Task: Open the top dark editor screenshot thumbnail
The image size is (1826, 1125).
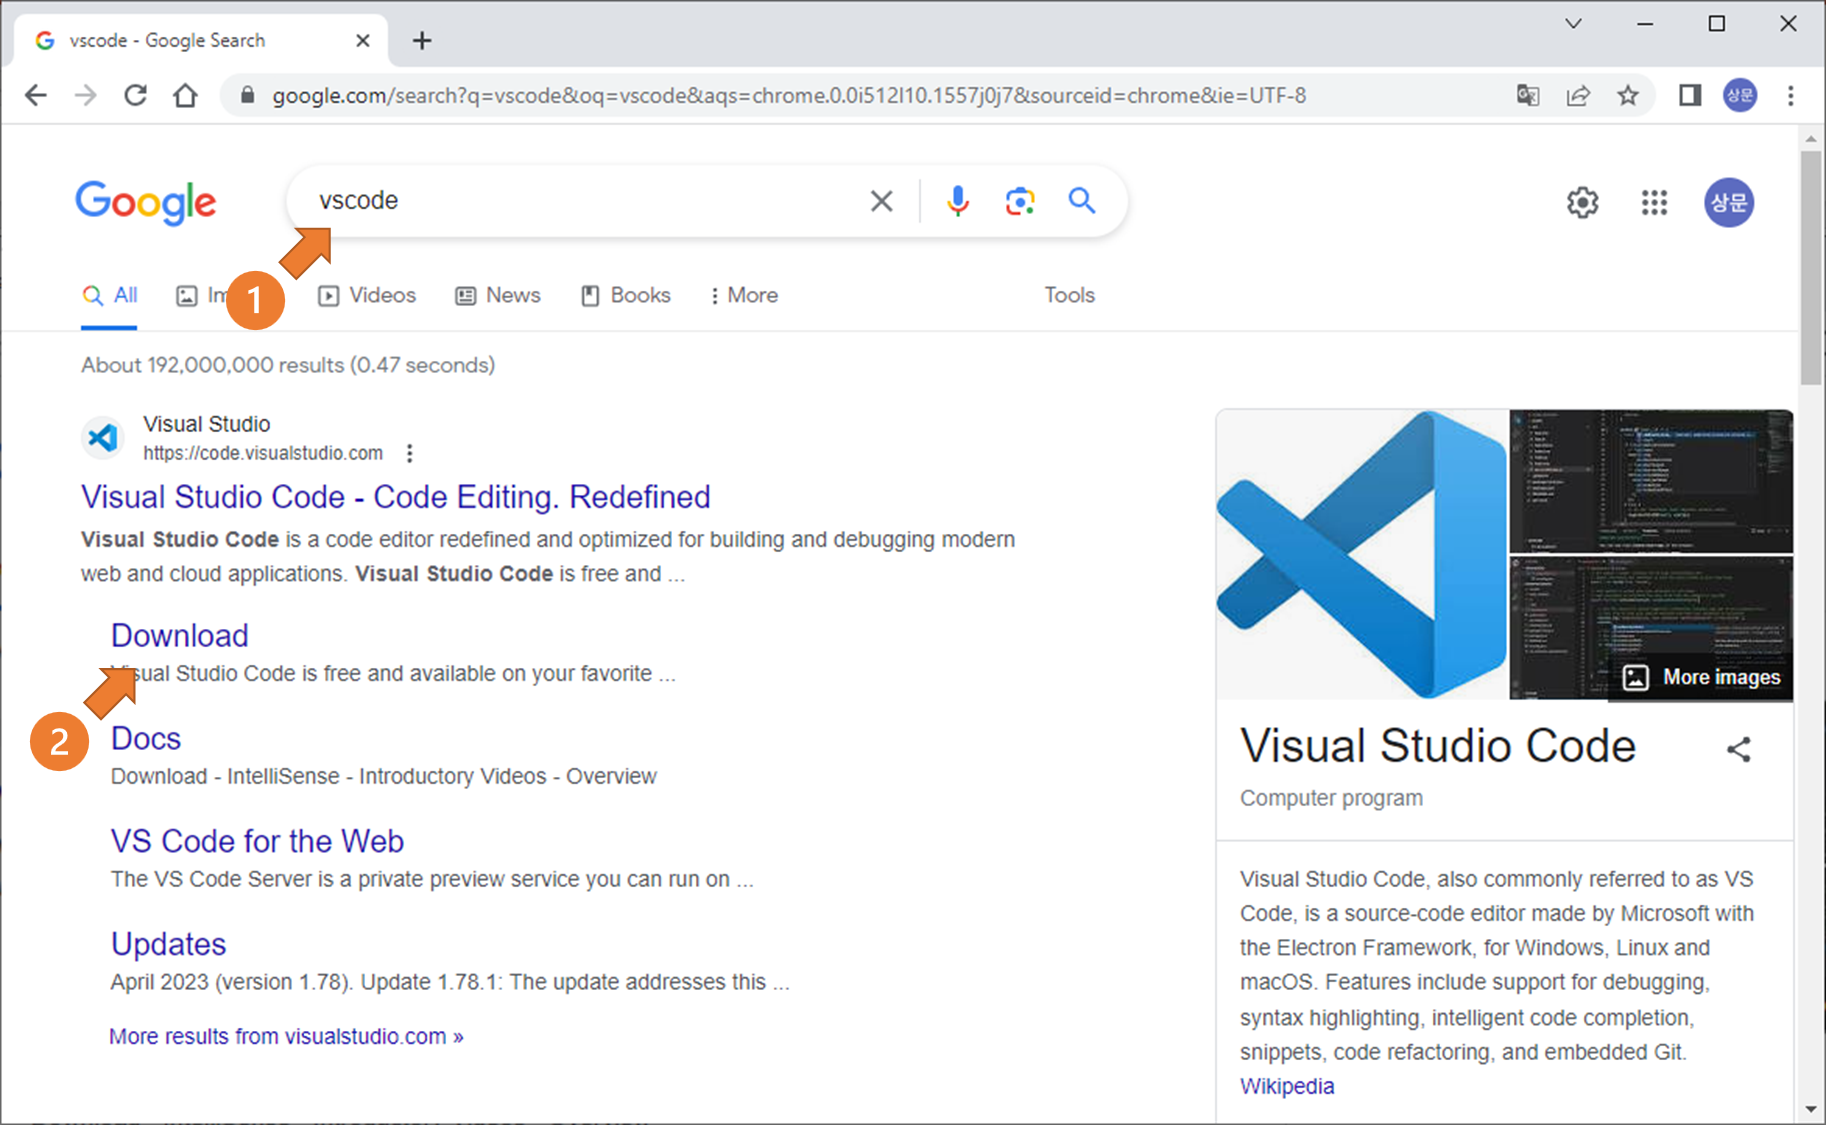Action: click(1651, 481)
